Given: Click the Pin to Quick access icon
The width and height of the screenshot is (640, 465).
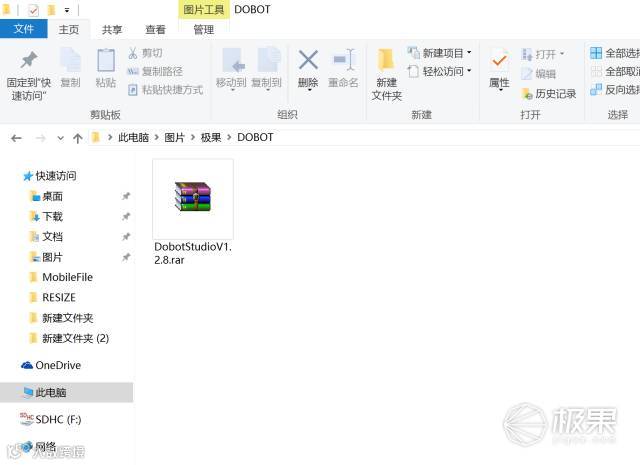Looking at the screenshot, I should [x=29, y=60].
